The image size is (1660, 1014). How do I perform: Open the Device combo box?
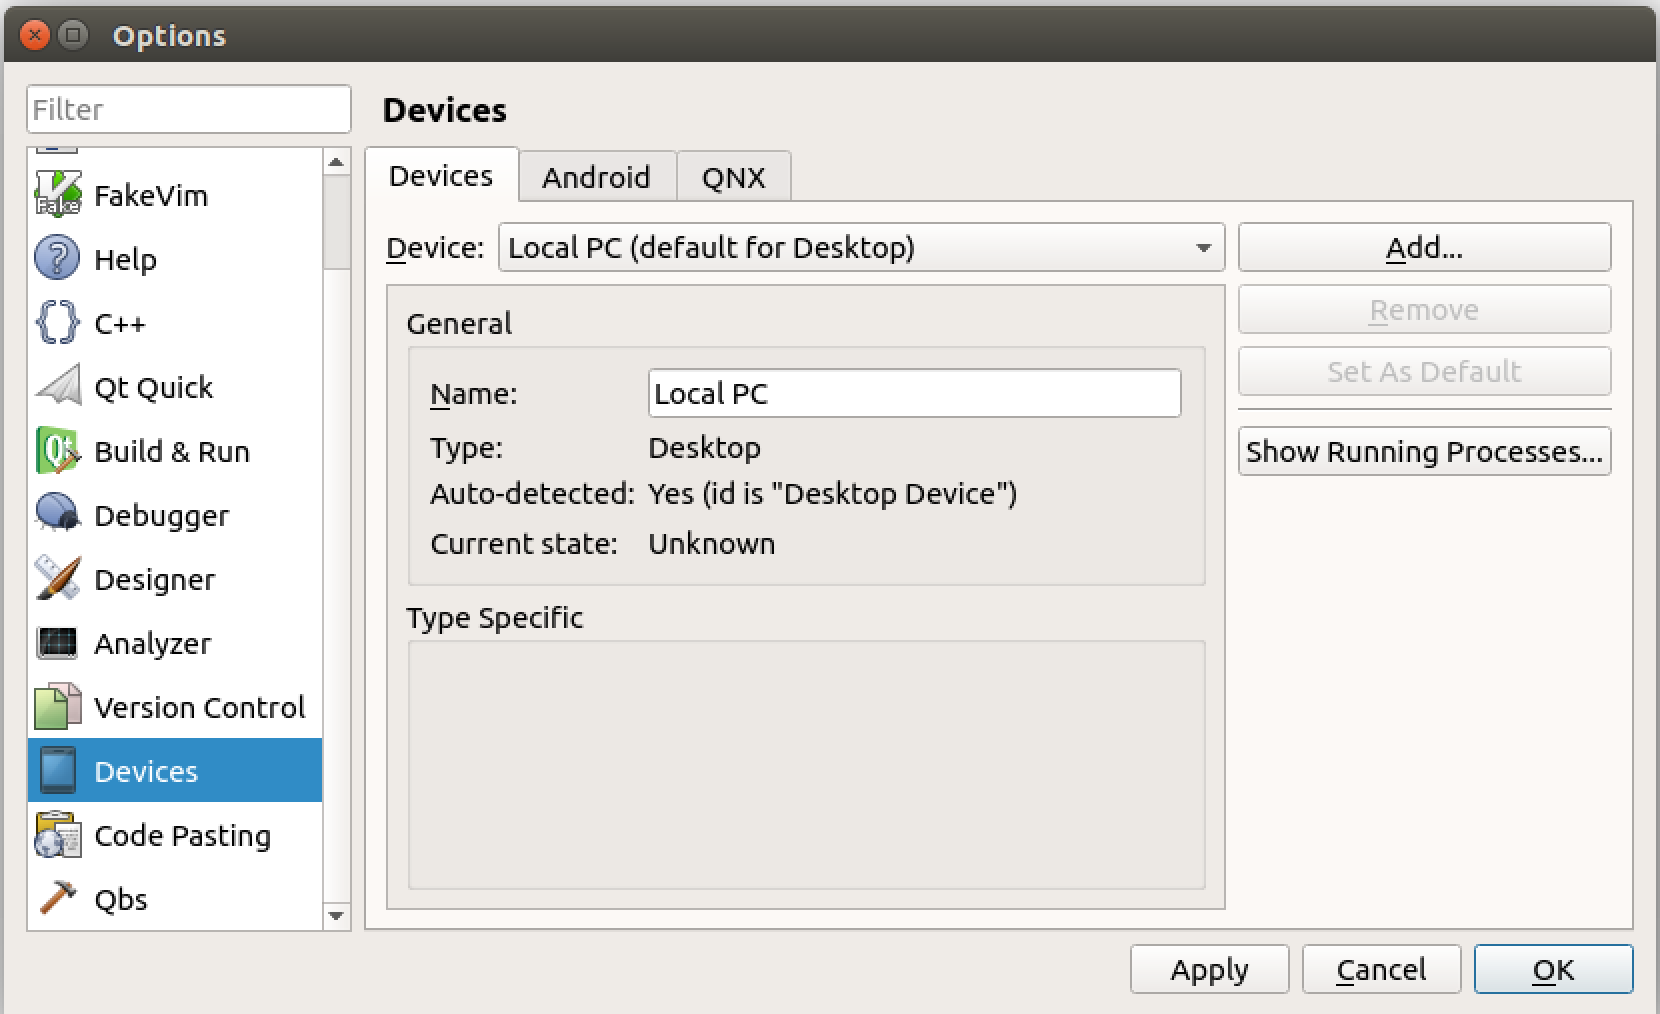[x=861, y=247]
